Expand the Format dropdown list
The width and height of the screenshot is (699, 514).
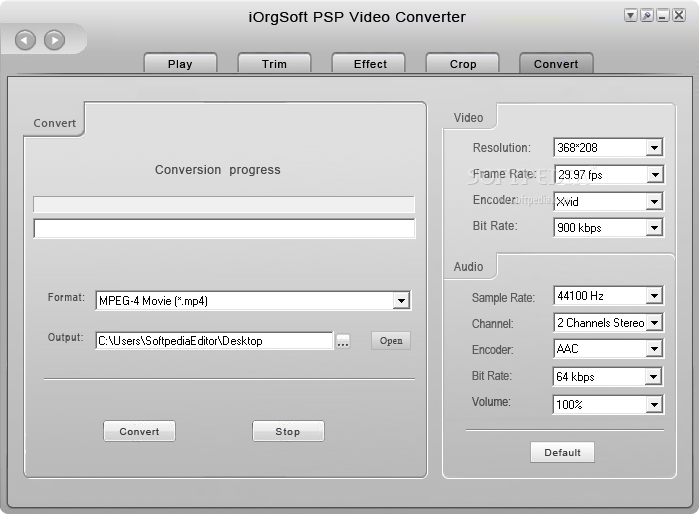click(401, 301)
